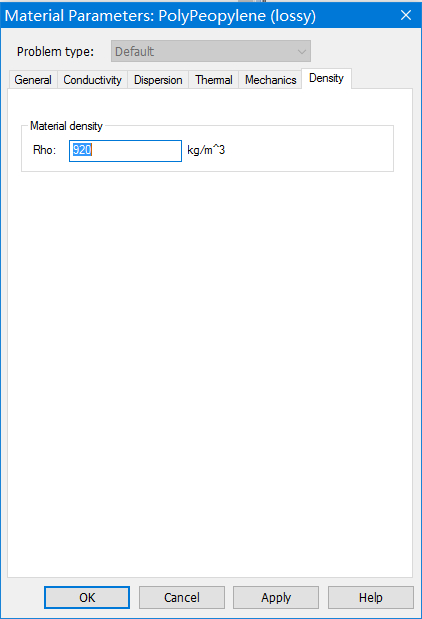Click inside the Rho density input field
The width and height of the screenshot is (422, 619).
[x=126, y=151]
